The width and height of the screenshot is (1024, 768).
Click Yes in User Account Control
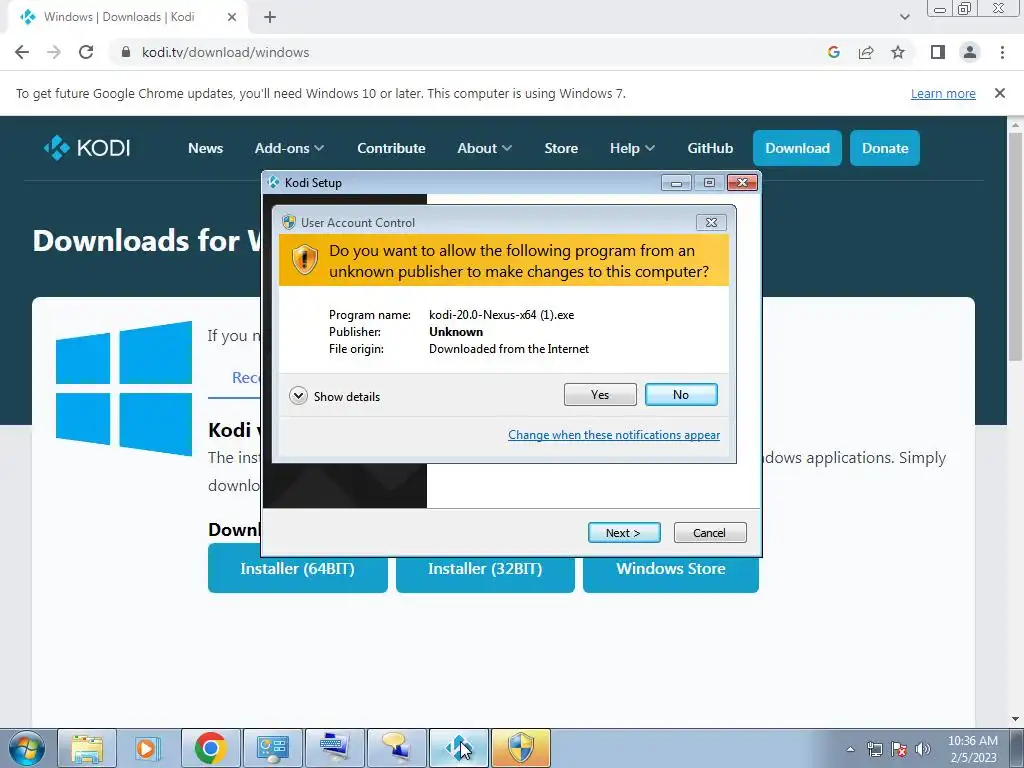(600, 394)
